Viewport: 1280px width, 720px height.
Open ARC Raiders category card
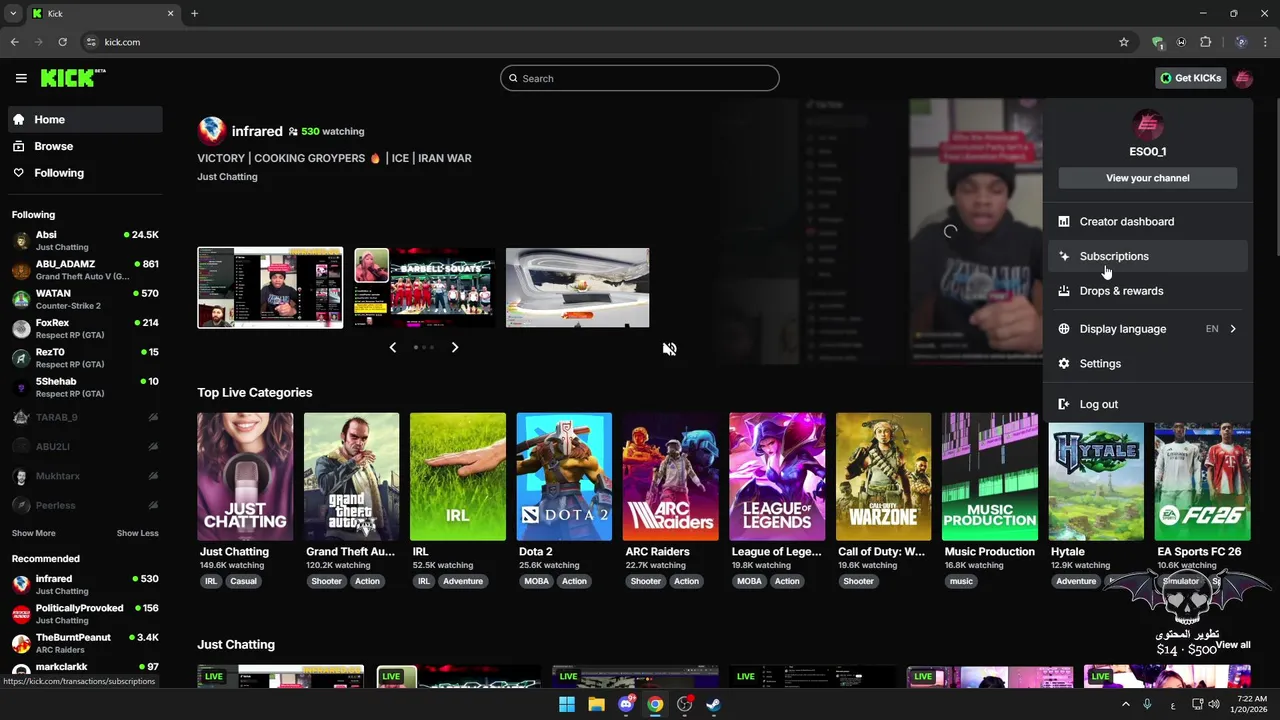click(670, 477)
